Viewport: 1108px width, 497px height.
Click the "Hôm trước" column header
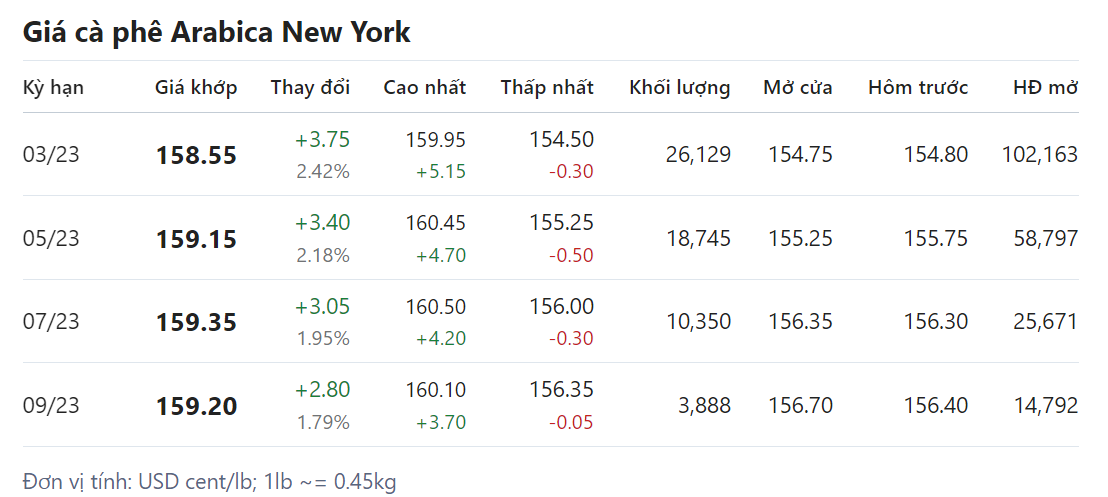click(x=917, y=87)
